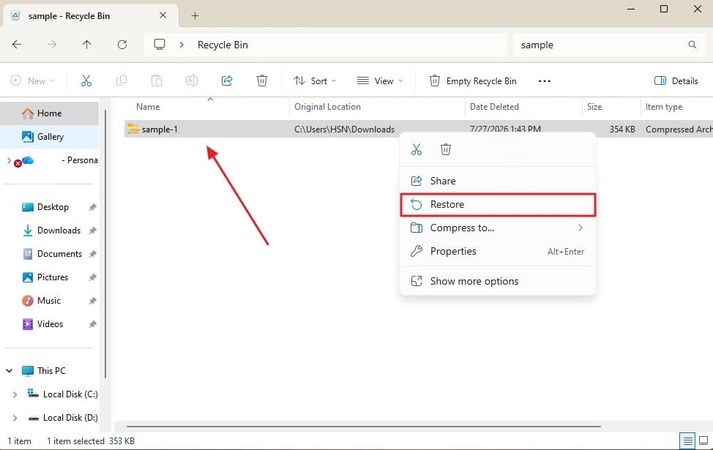
Task: Click the search magnifier icon
Action: click(692, 45)
